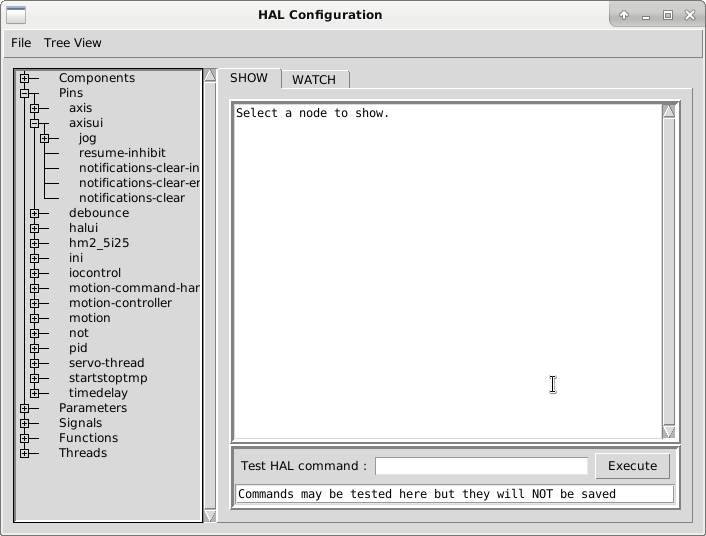Expand the halui pins node

34,228
